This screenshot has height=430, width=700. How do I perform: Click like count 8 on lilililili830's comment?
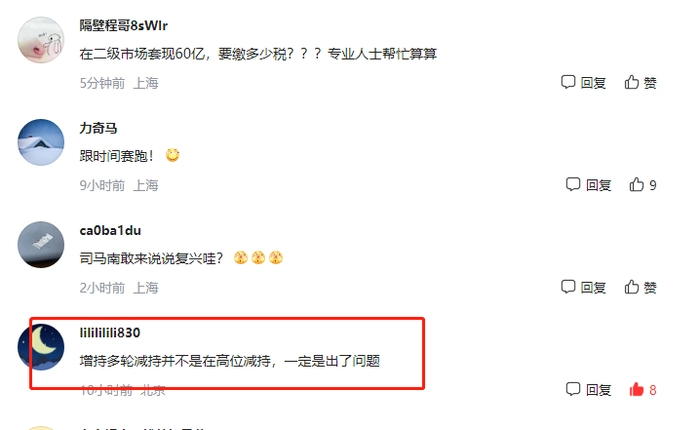652,390
